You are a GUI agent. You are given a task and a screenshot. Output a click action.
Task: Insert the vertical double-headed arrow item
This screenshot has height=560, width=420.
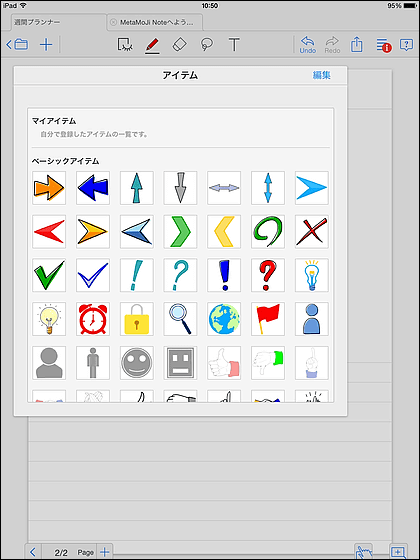[268, 188]
